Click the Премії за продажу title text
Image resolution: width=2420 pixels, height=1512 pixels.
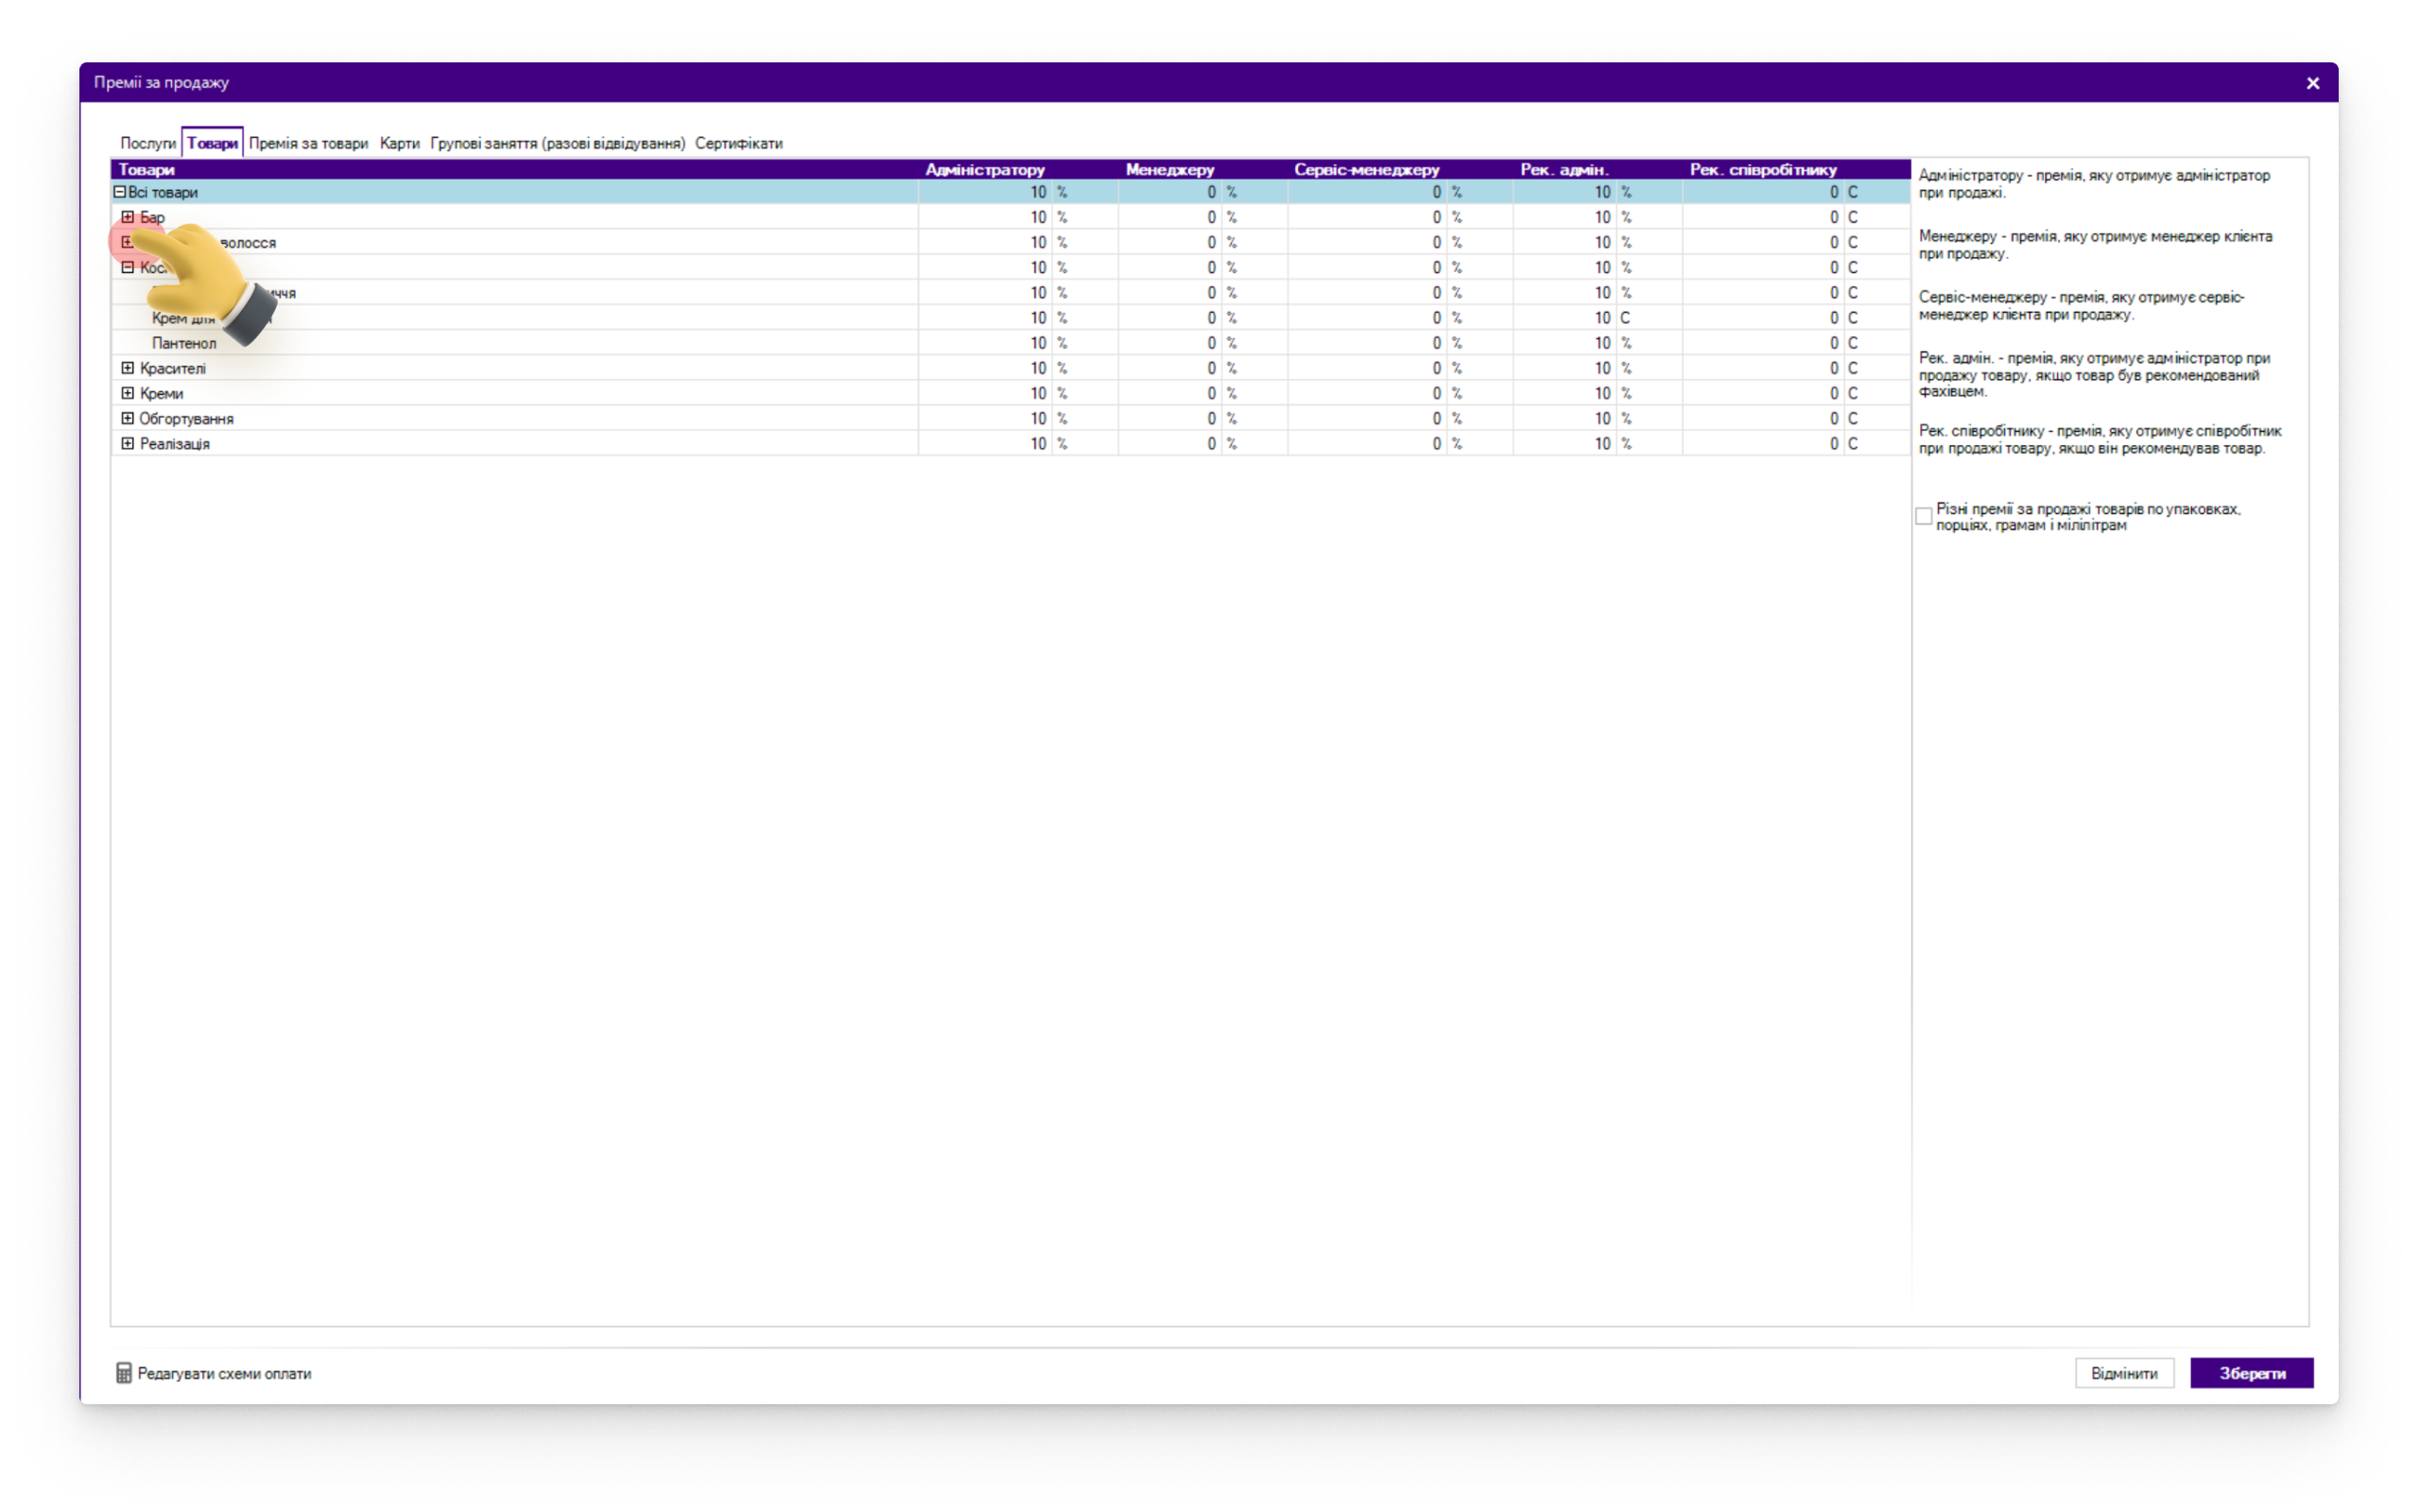(x=161, y=82)
